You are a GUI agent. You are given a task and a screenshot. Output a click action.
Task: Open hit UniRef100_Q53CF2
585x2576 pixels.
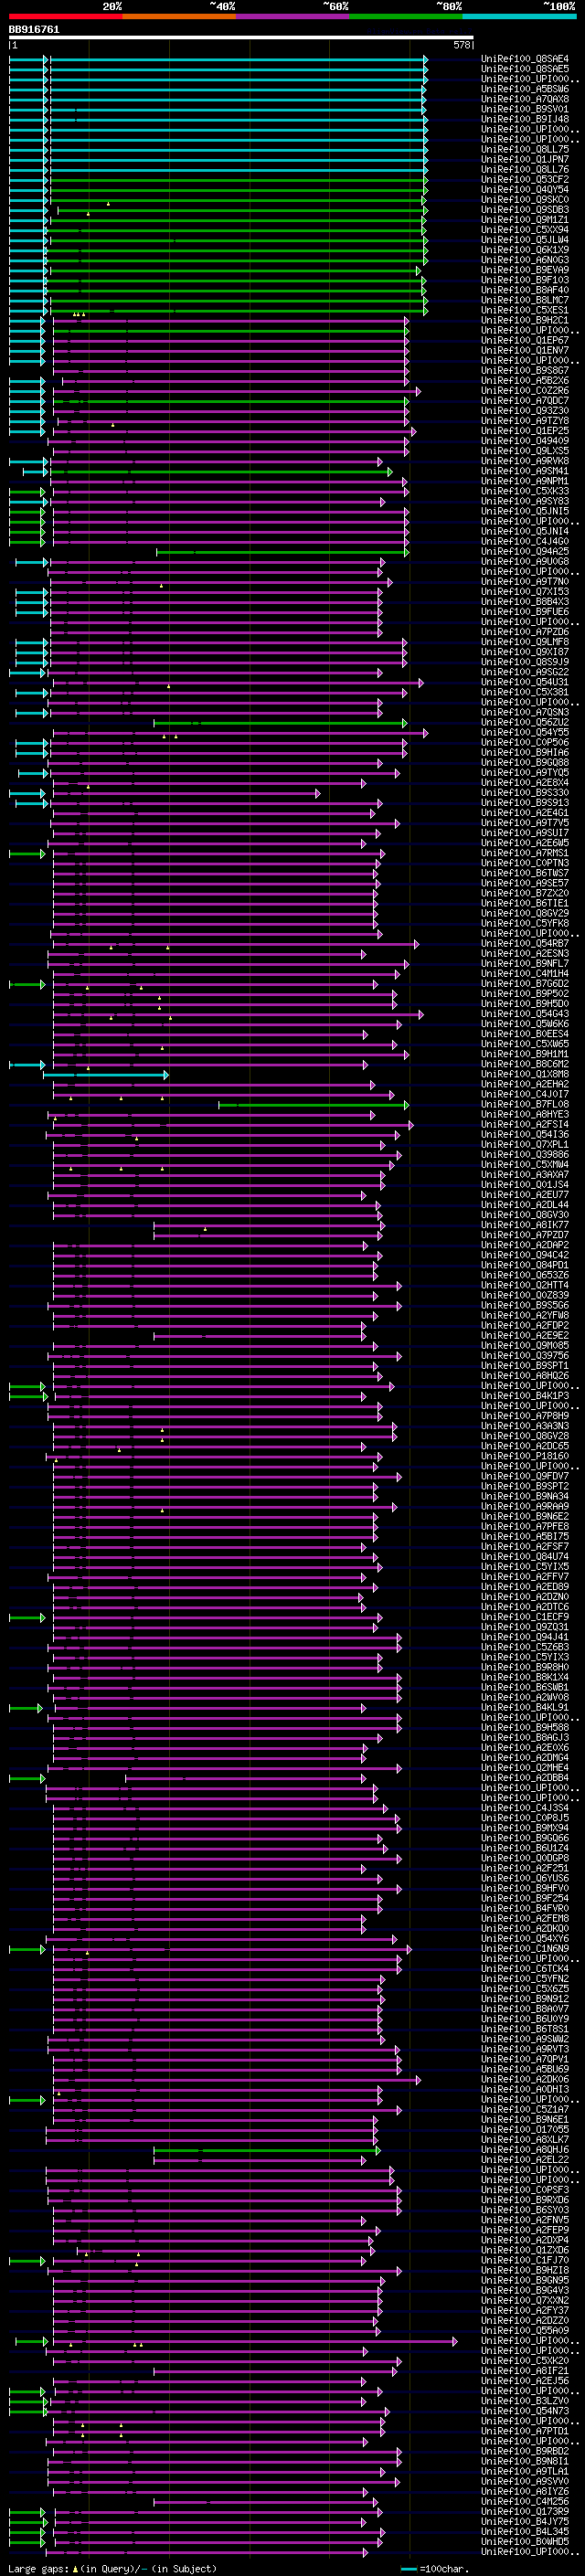pos(525,179)
